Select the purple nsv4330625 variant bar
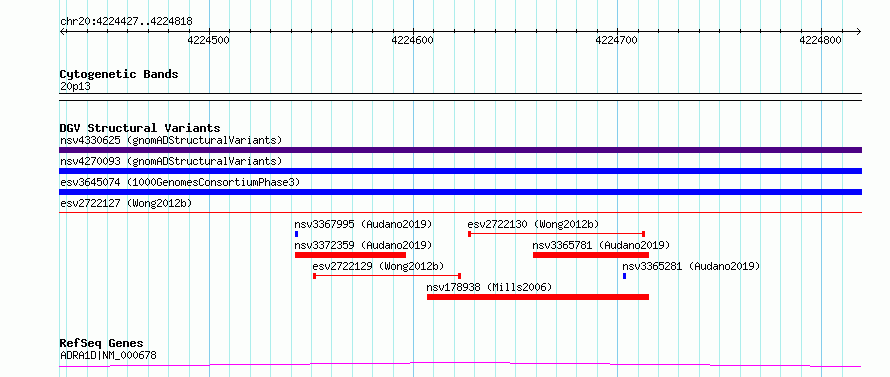 [x=460, y=150]
